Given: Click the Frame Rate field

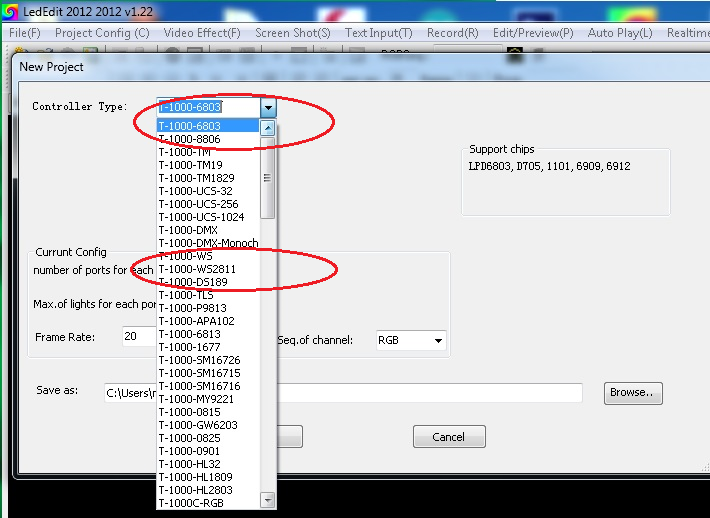Looking at the screenshot, I should (139, 336).
